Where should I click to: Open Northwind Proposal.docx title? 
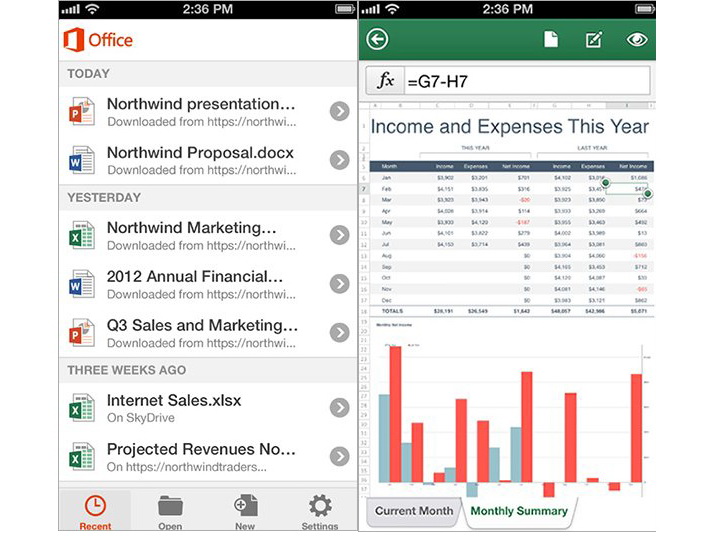[x=200, y=153]
